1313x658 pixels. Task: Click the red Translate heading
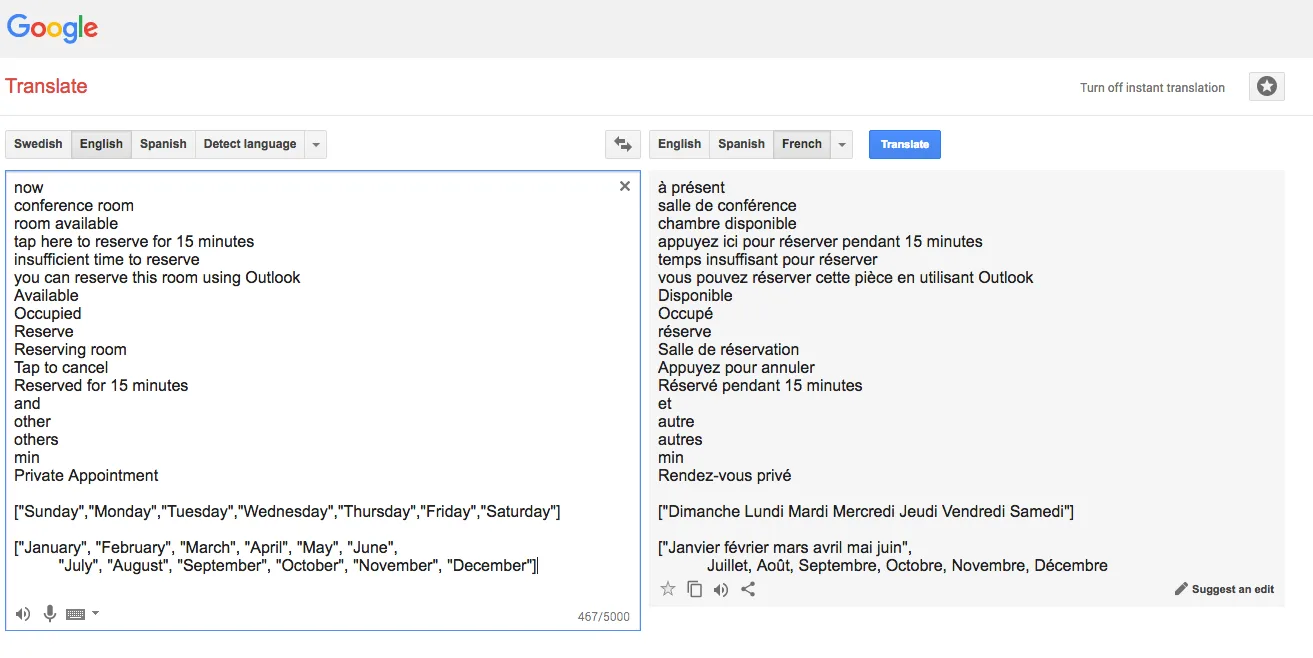tap(46, 86)
